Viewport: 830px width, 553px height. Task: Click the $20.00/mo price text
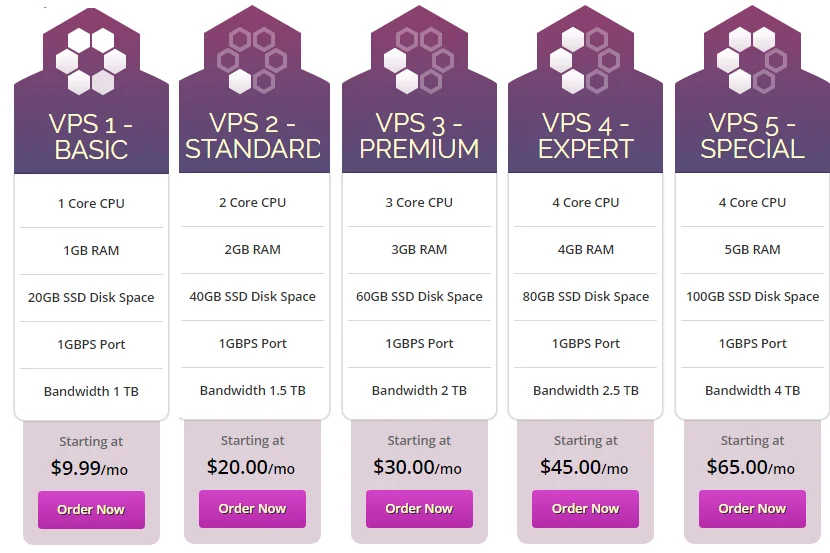point(250,467)
